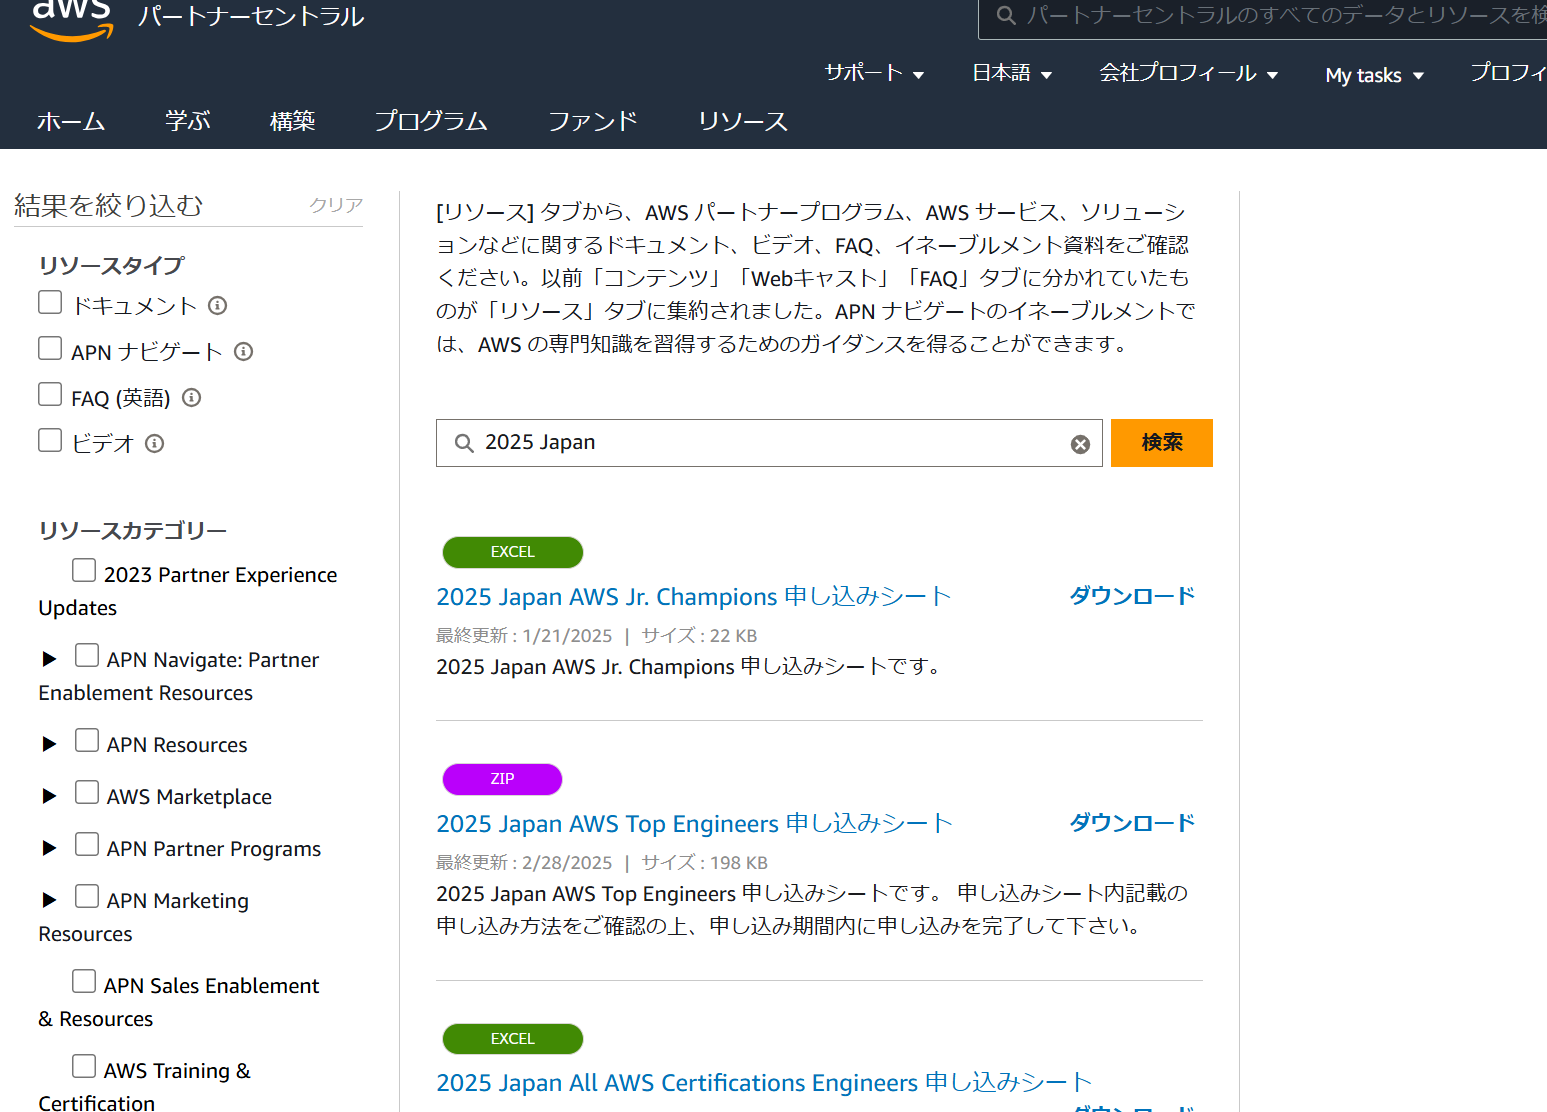The width and height of the screenshot is (1547, 1112).
Task: Check the APN Partner Programs category
Action: pos(87,844)
